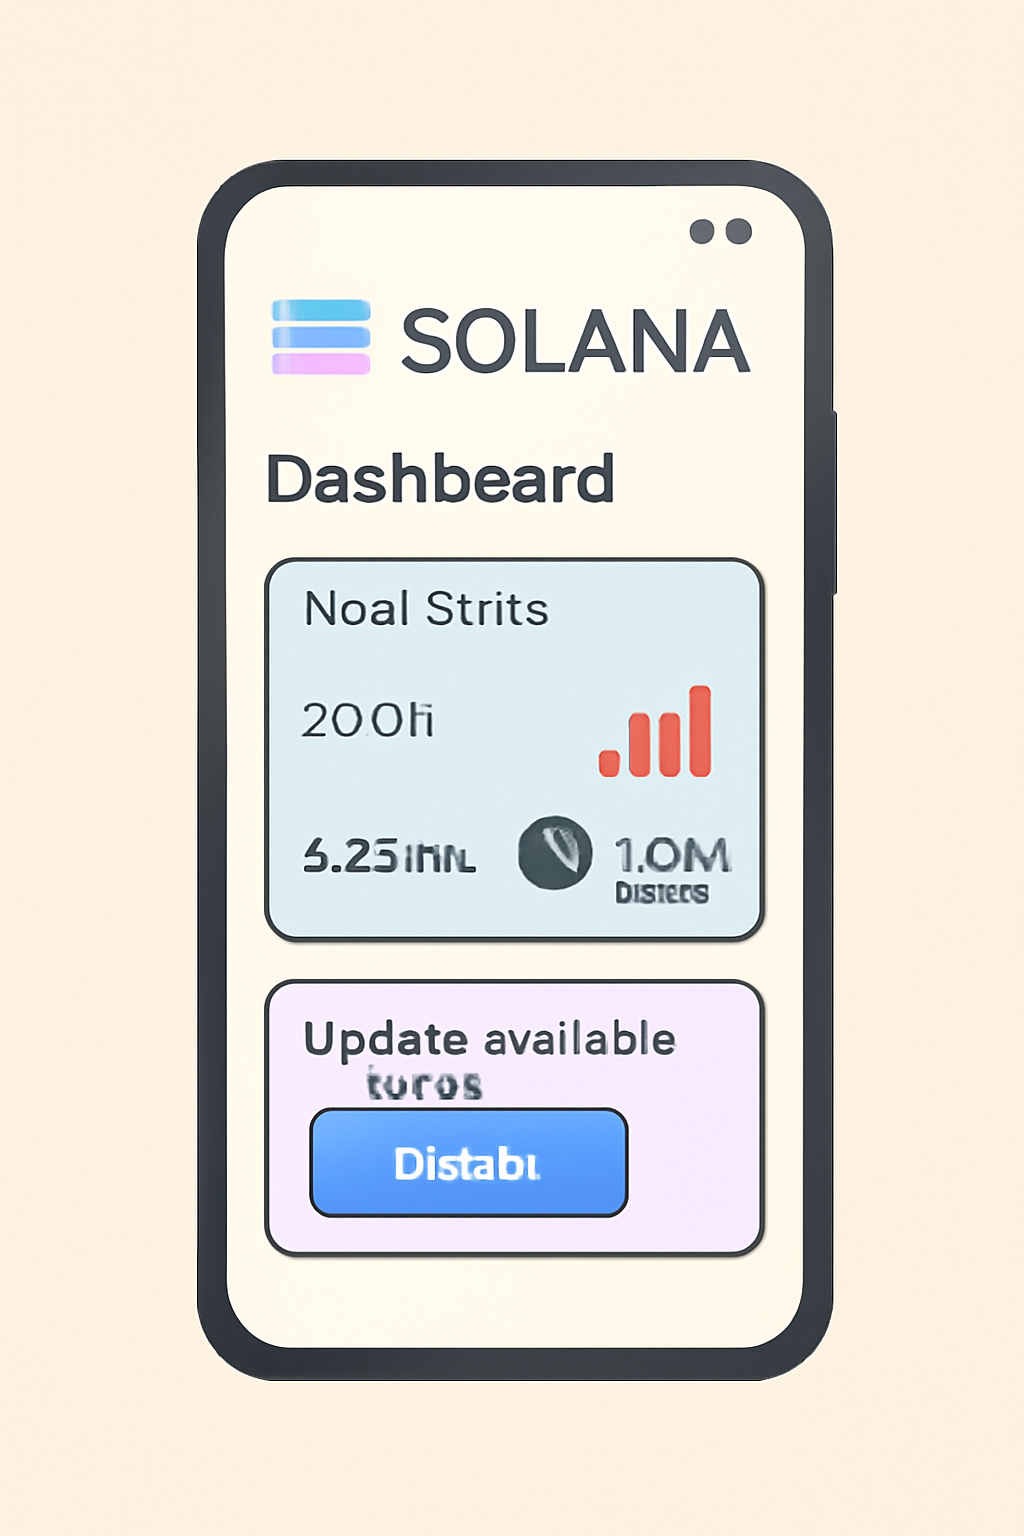The height and width of the screenshot is (1536, 1024).
Task: Click the Update available heading
Action: pyautogui.click(x=490, y=1039)
